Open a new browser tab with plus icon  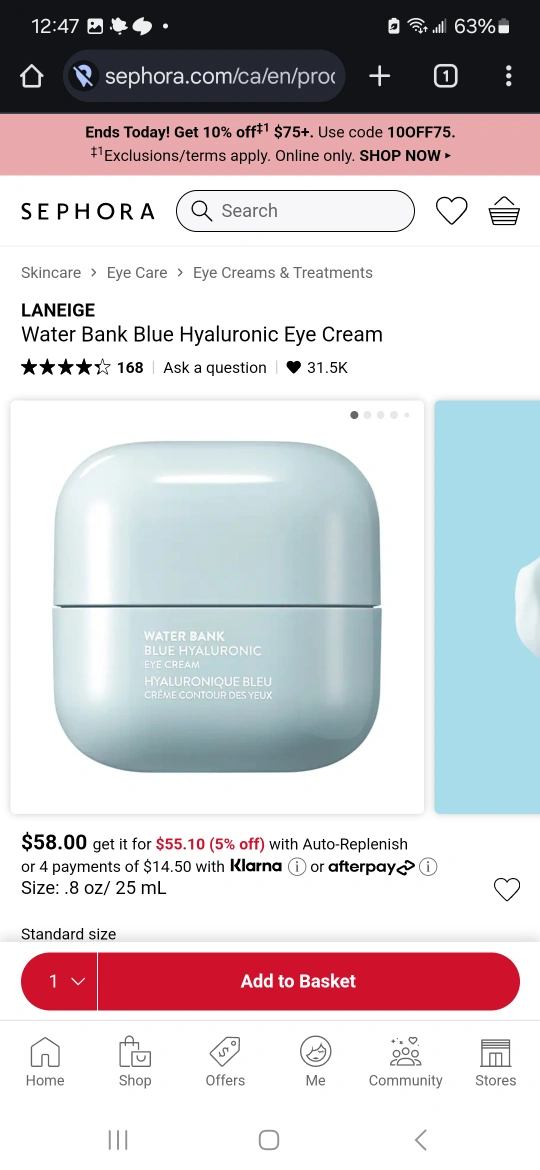coord(380,76)
